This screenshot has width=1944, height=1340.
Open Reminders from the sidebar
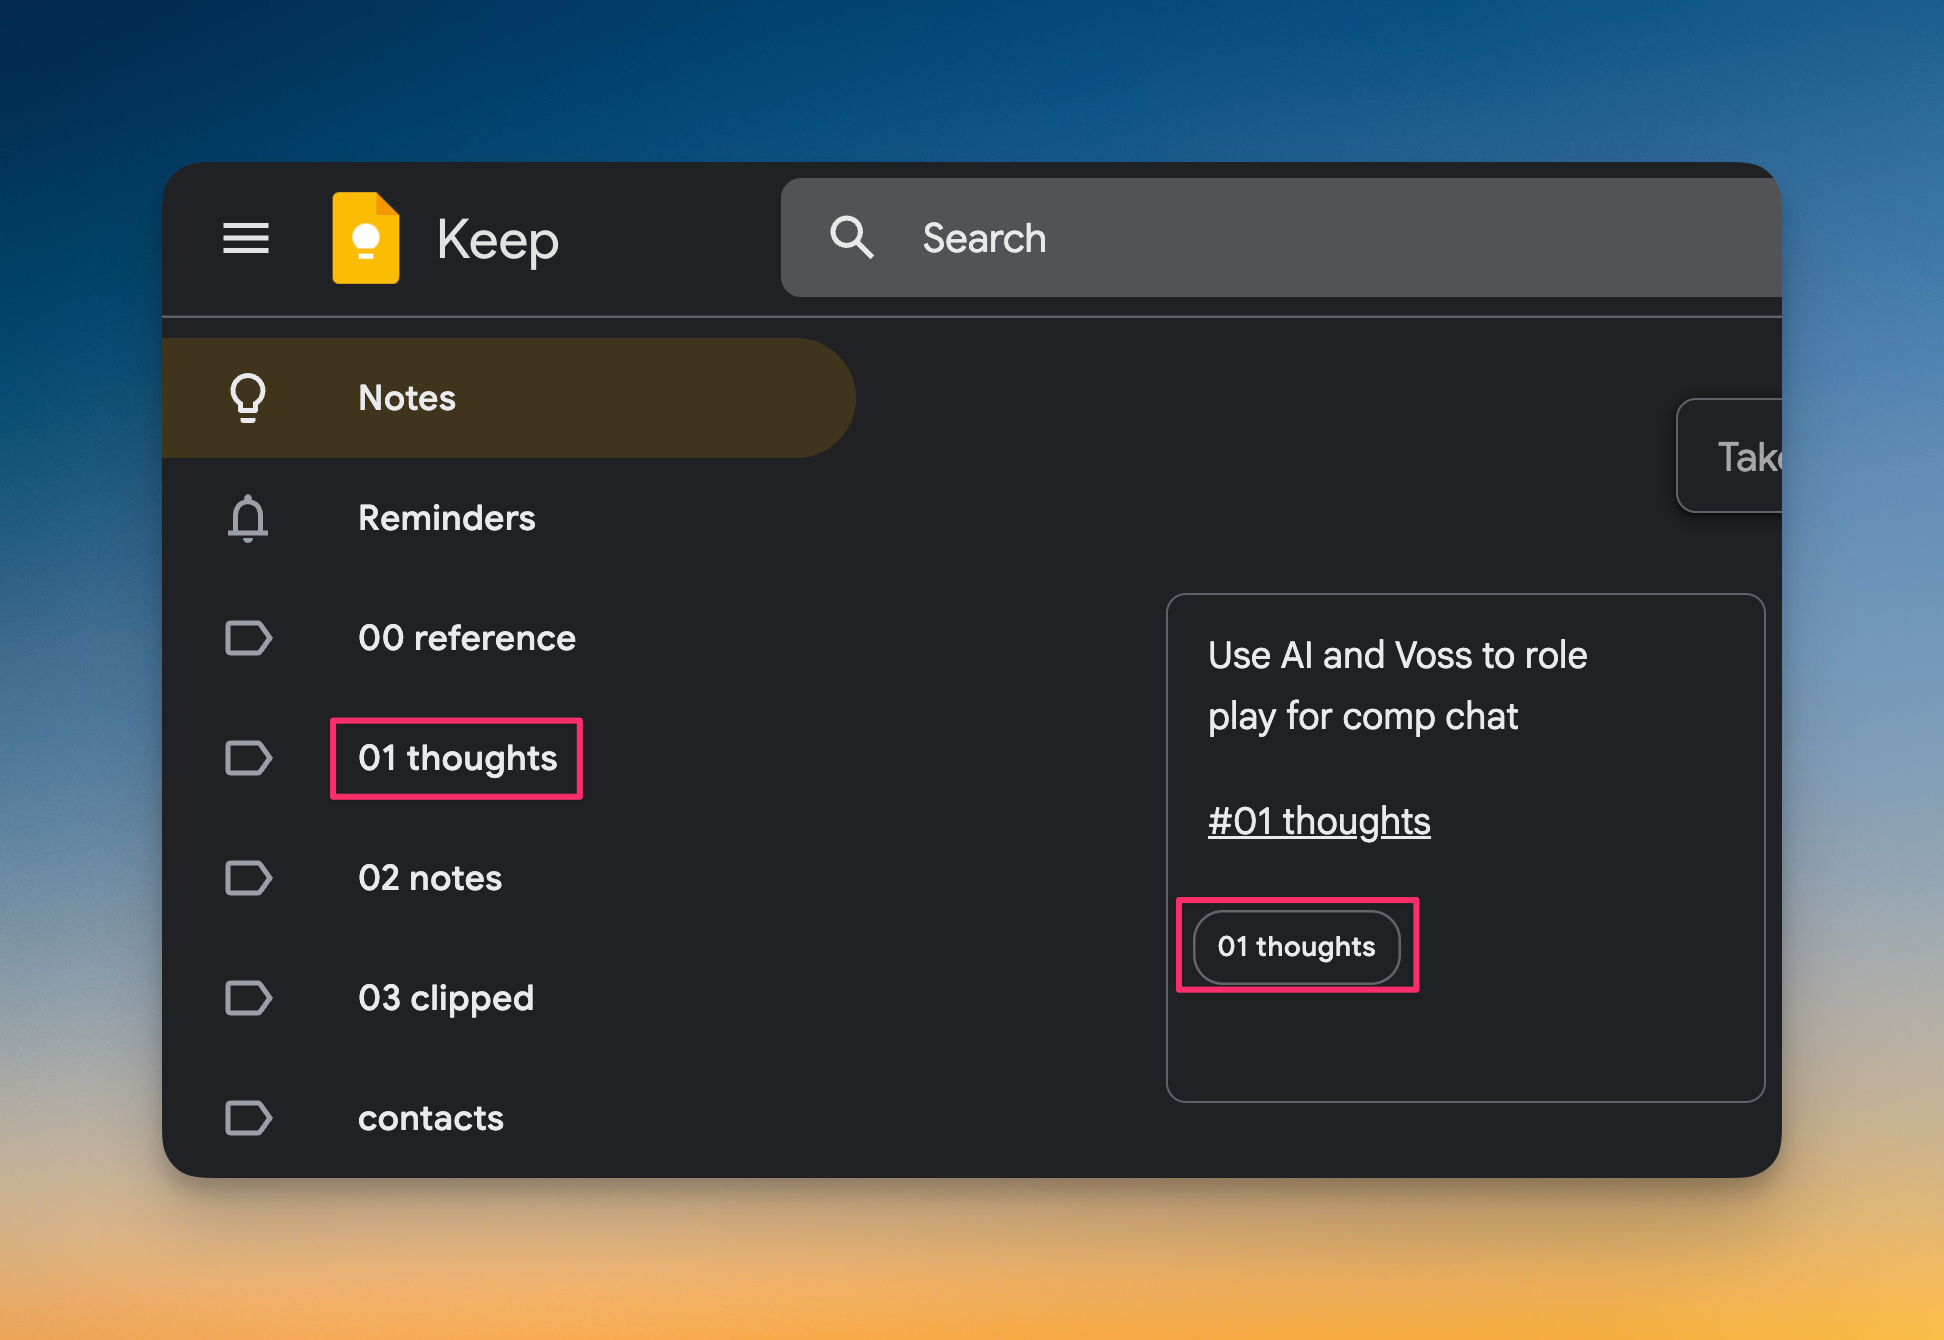click(447, 518)
